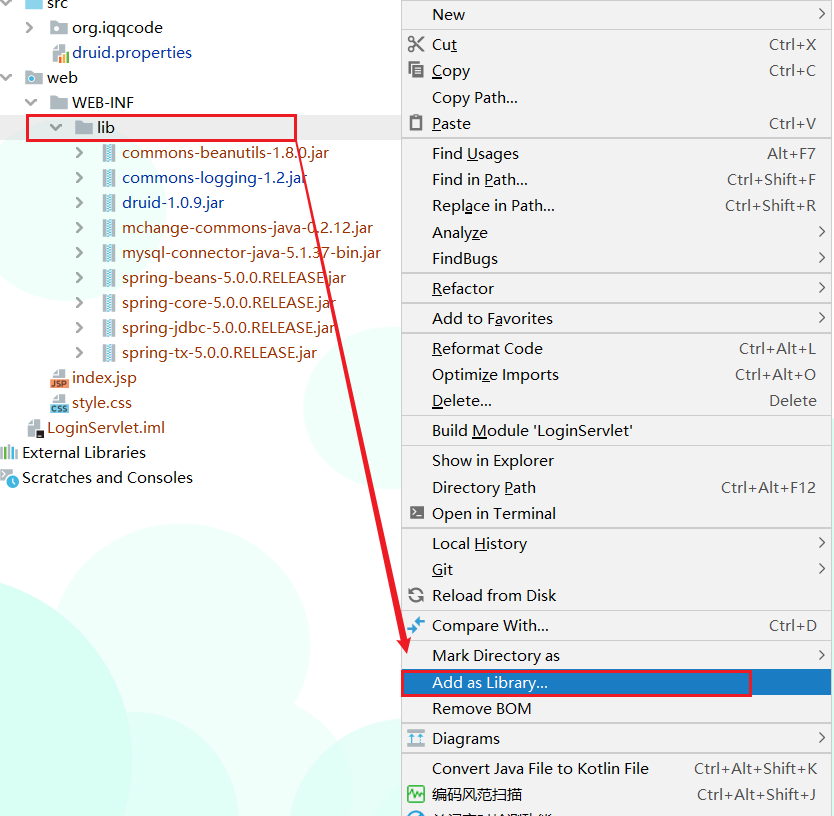Click the Compare With arrows icon
The image size is (834, 816).
[416, 625]
